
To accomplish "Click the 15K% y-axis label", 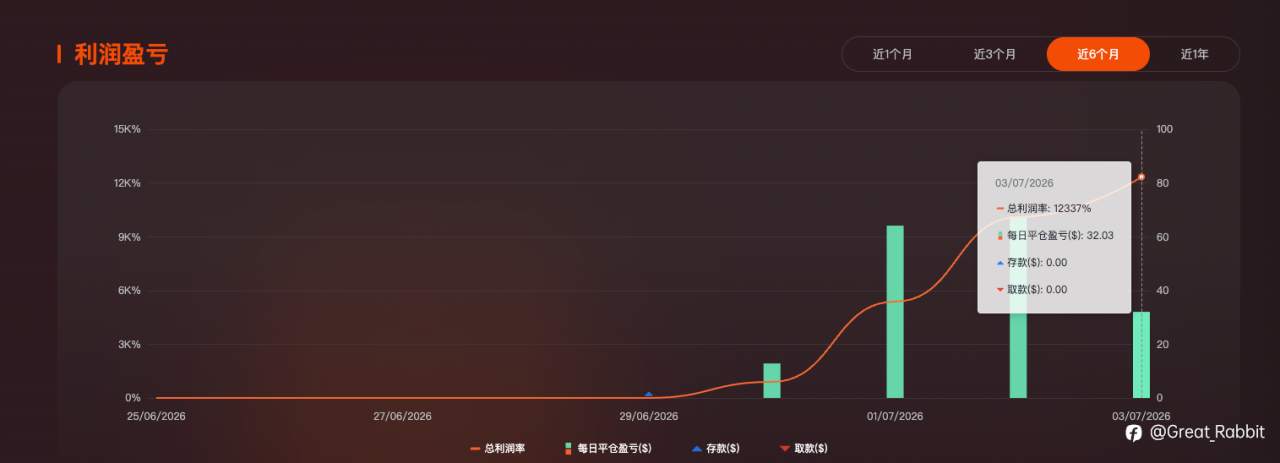I will tap(127, 129).
